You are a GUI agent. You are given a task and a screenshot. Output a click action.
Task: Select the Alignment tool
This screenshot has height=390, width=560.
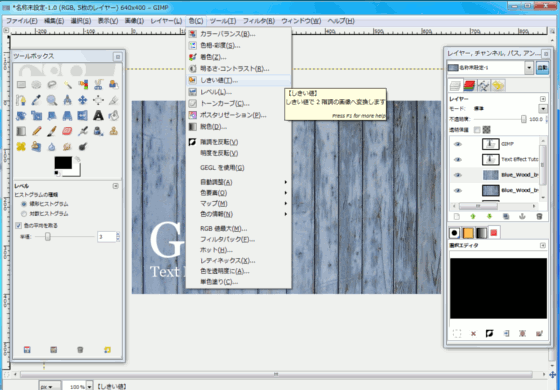point(98,100)
